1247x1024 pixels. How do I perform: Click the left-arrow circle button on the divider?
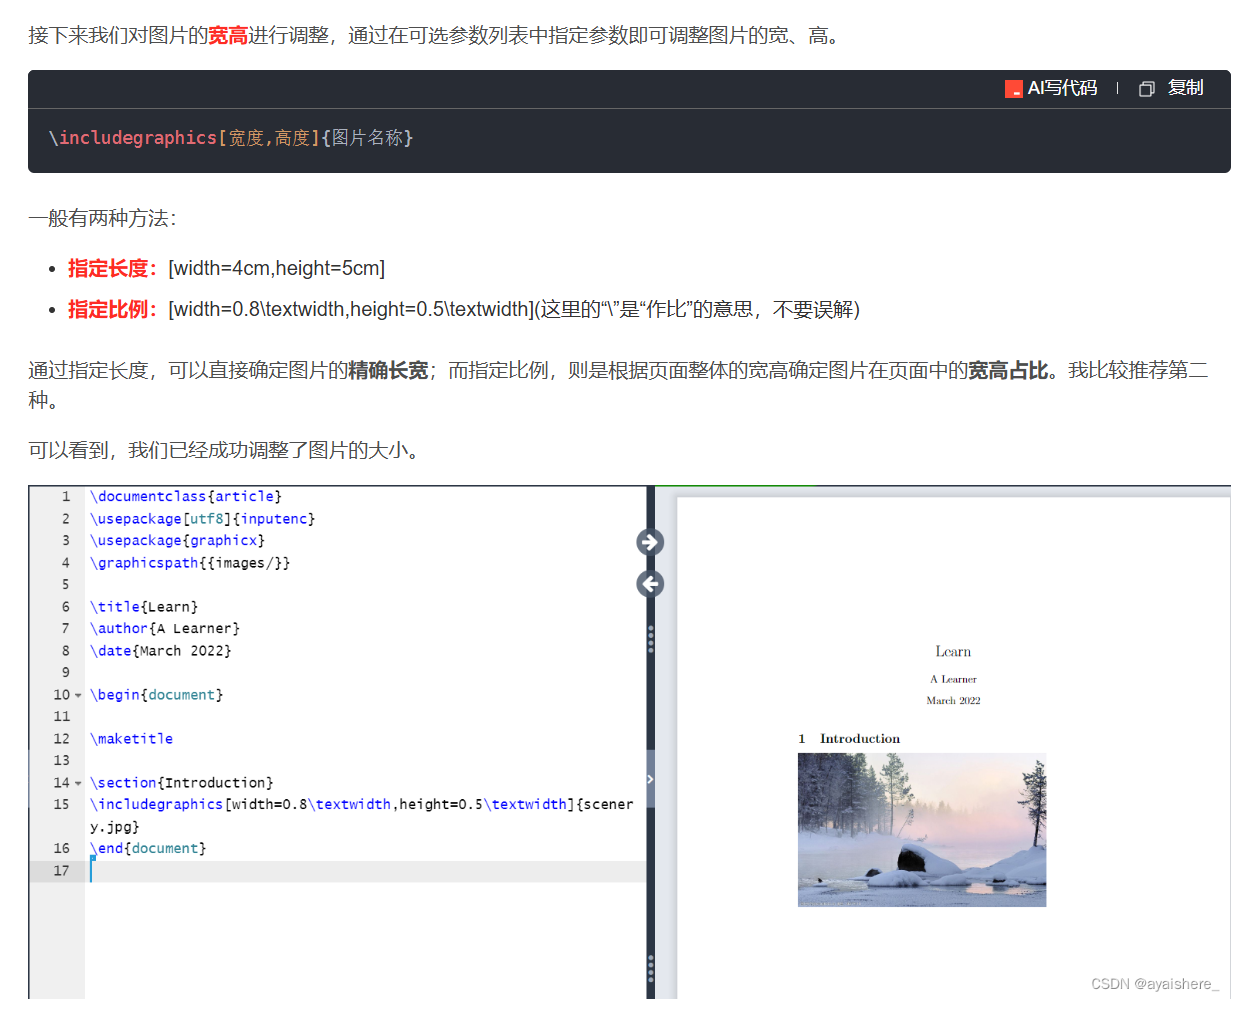[650, 583]
